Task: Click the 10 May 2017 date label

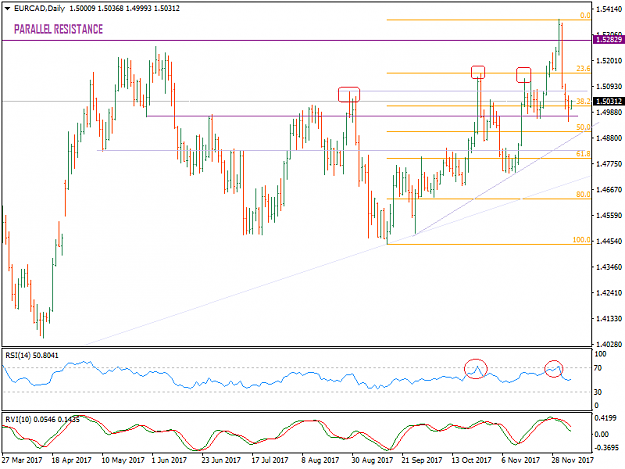Action: tap(123, 460)
